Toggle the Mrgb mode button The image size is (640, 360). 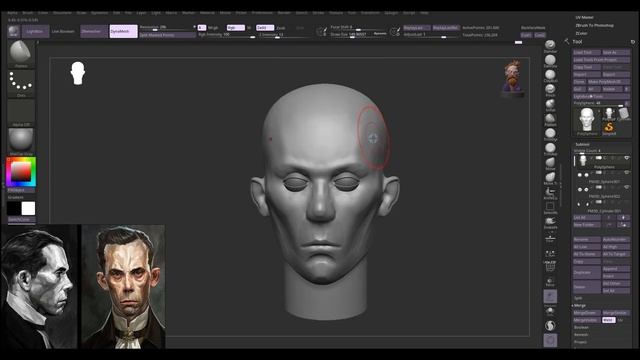point(213,28)
